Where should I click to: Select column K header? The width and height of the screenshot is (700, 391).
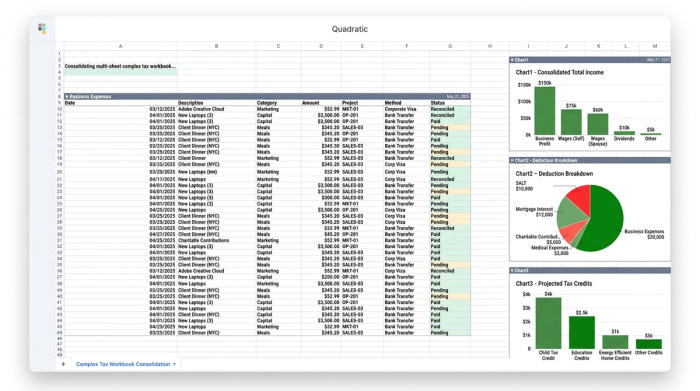(599, 46)
